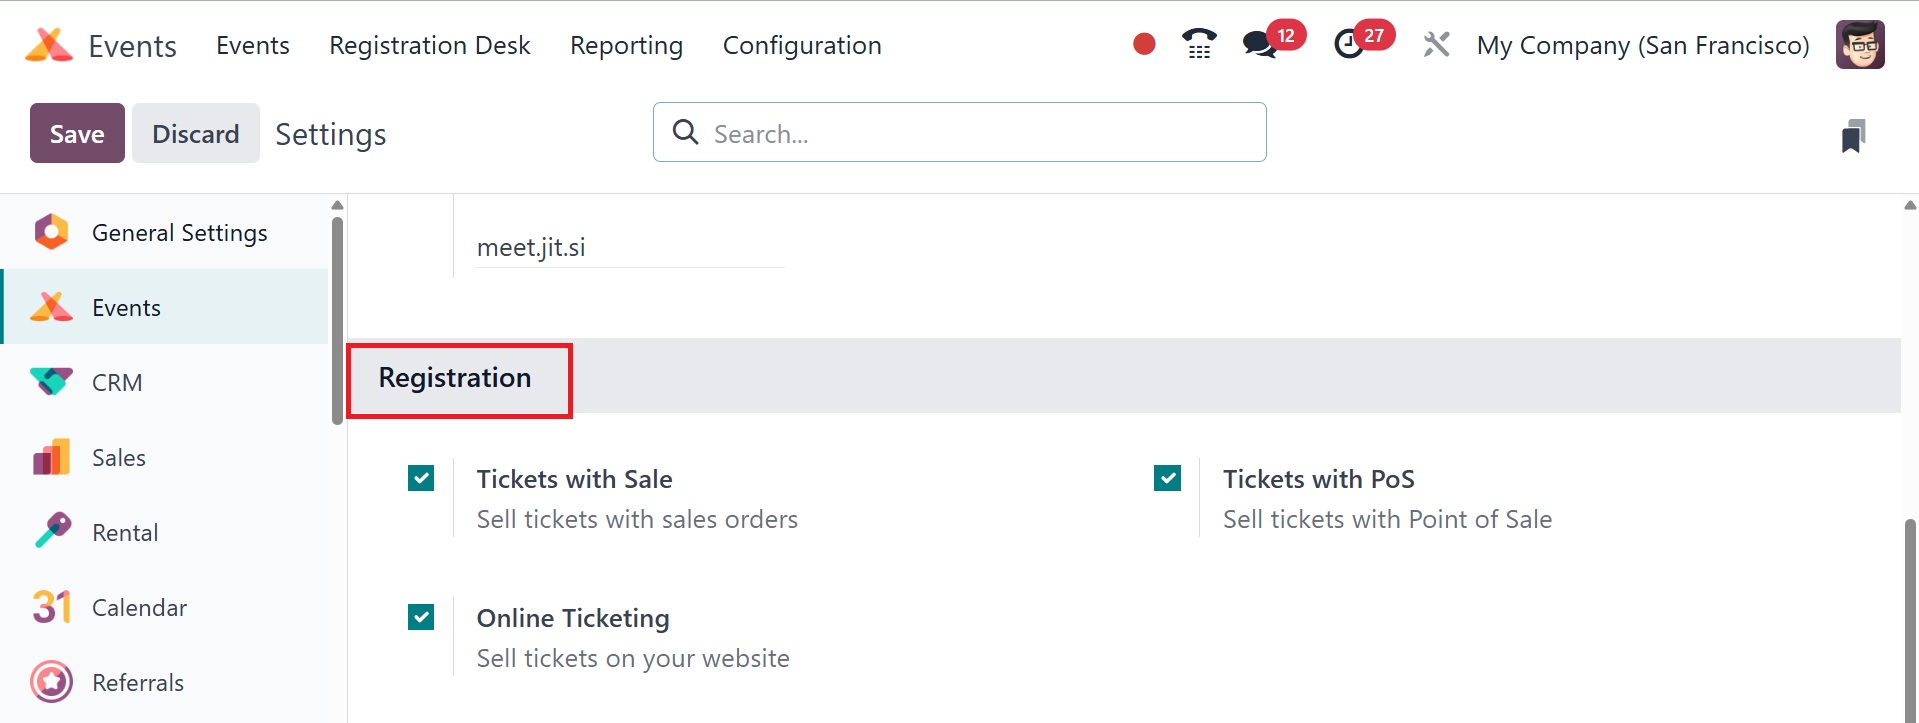Open the user avatar menu
This screenshot has width=1919, height=723.
click(1860, 45)
